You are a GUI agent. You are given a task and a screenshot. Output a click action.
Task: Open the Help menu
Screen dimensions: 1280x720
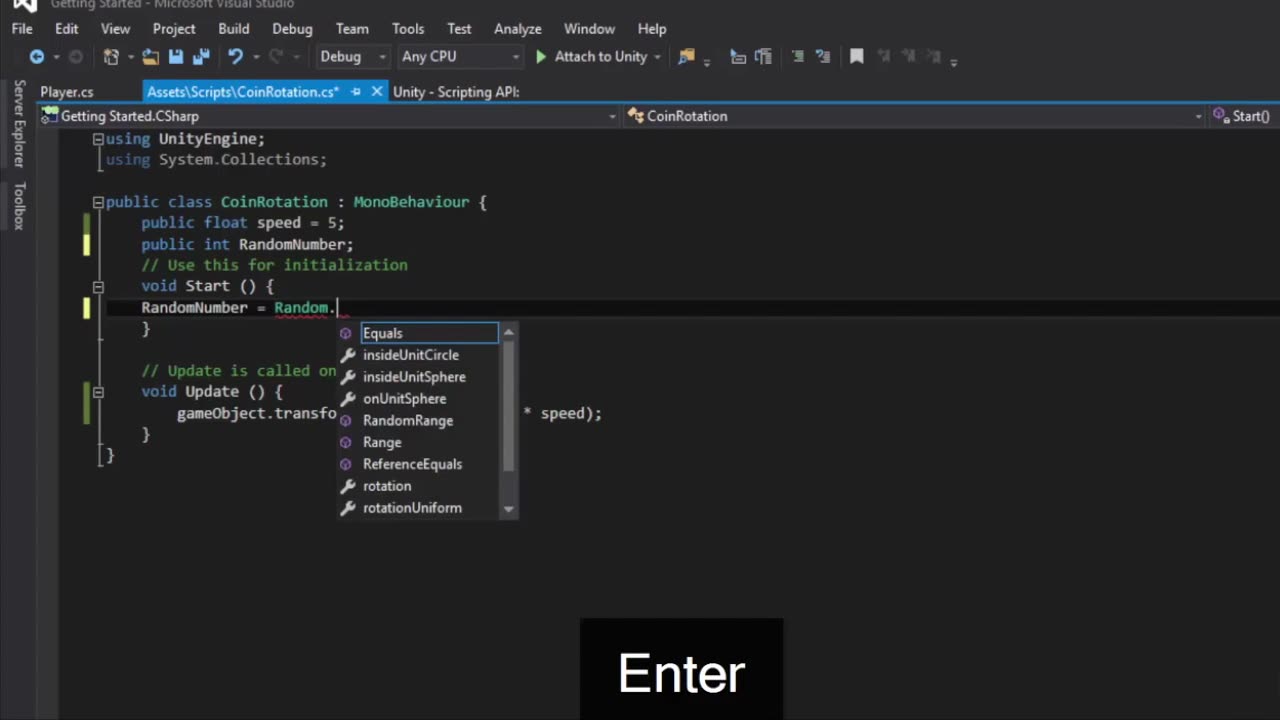[652, 29]
